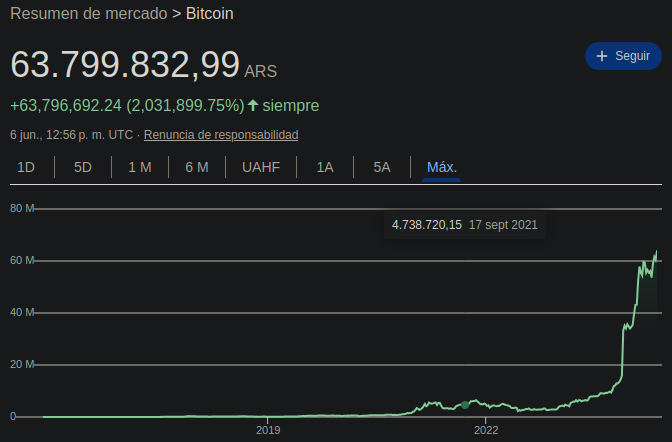Click the Bitcoin breadcrumb title
The width and height of the screenshot is (672, 442).
(x=210, y=14)
